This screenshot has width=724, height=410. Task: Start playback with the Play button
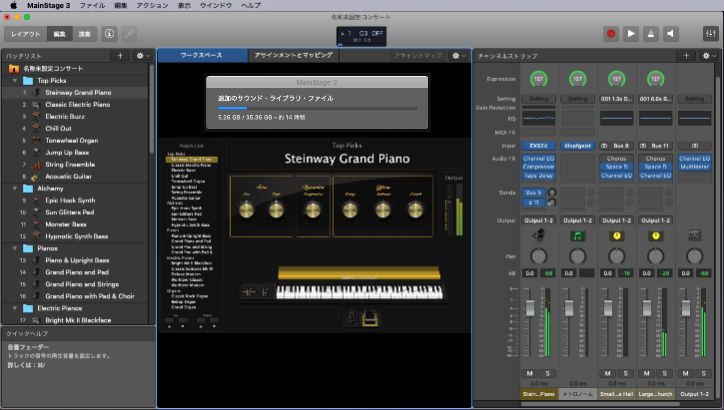point(631,34)
